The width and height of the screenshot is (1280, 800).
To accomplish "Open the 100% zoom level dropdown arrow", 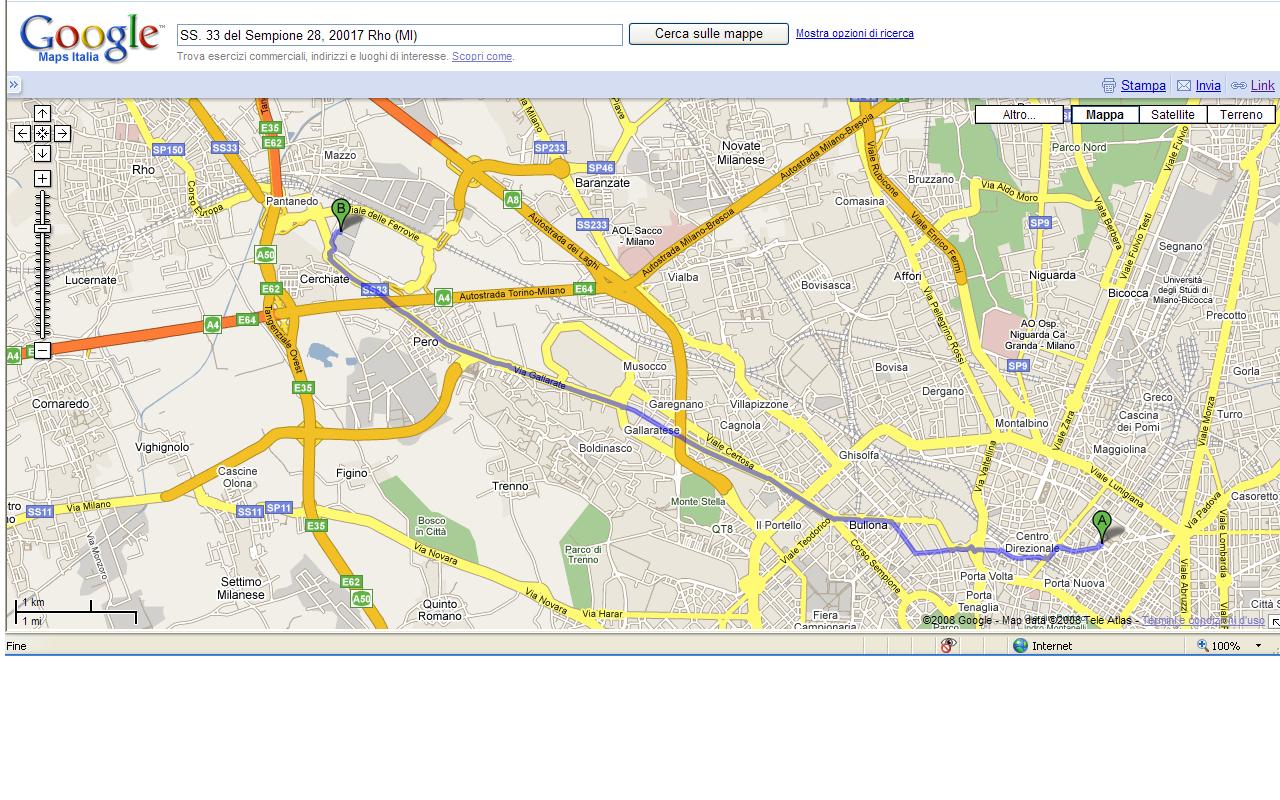I will (1258, 646).
